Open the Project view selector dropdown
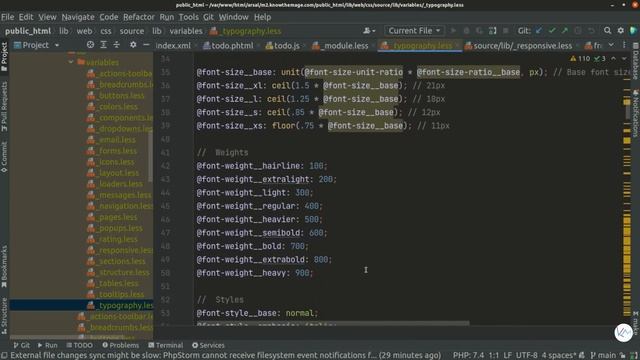The width and height of the screenshot is (640, 360). click(36, 45)
